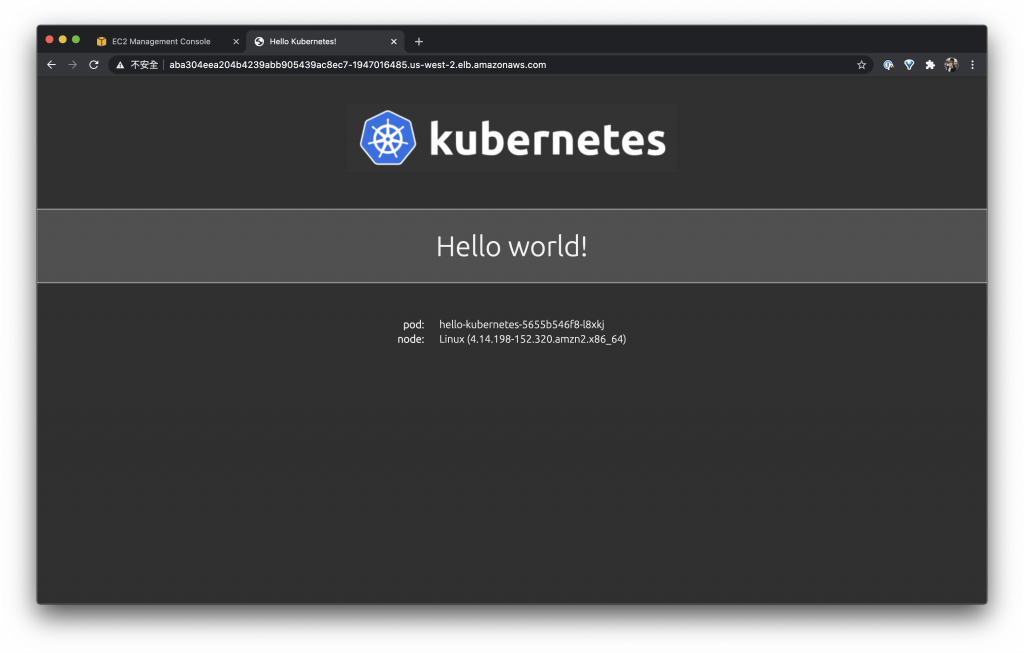Click pod name hello-kubernetes-5655b546f8-l8xkj
Screen dimensions: 1024x653
(x=521, y=325)
